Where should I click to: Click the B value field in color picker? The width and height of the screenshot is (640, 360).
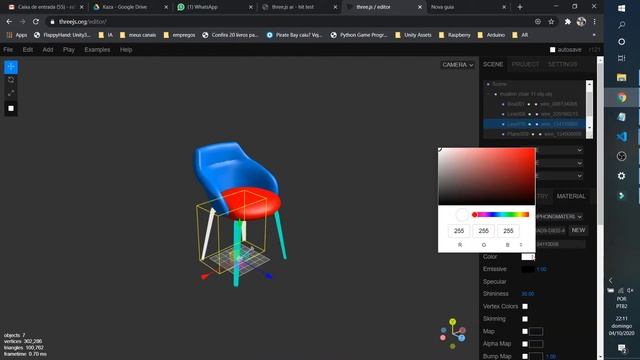tap(508, 231)
